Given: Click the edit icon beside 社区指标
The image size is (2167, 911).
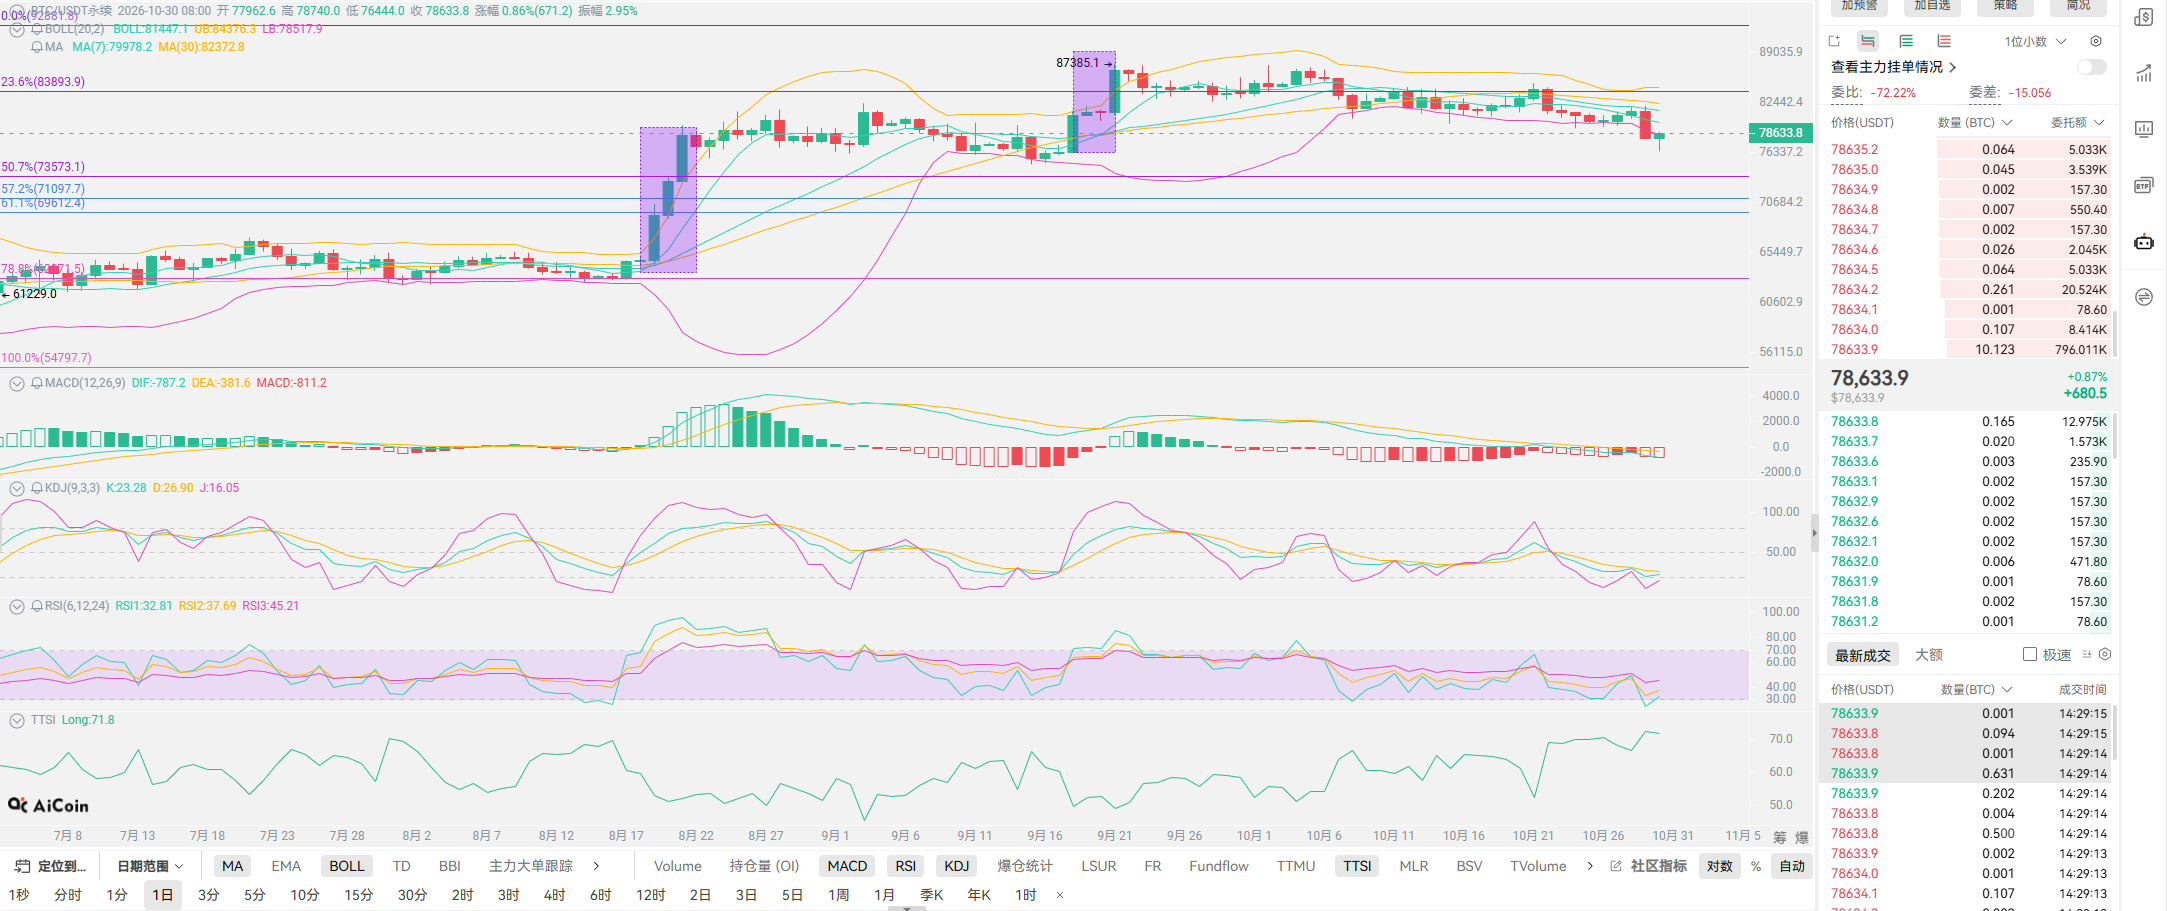Looking at the screenshot, I should pos(1616,866).
